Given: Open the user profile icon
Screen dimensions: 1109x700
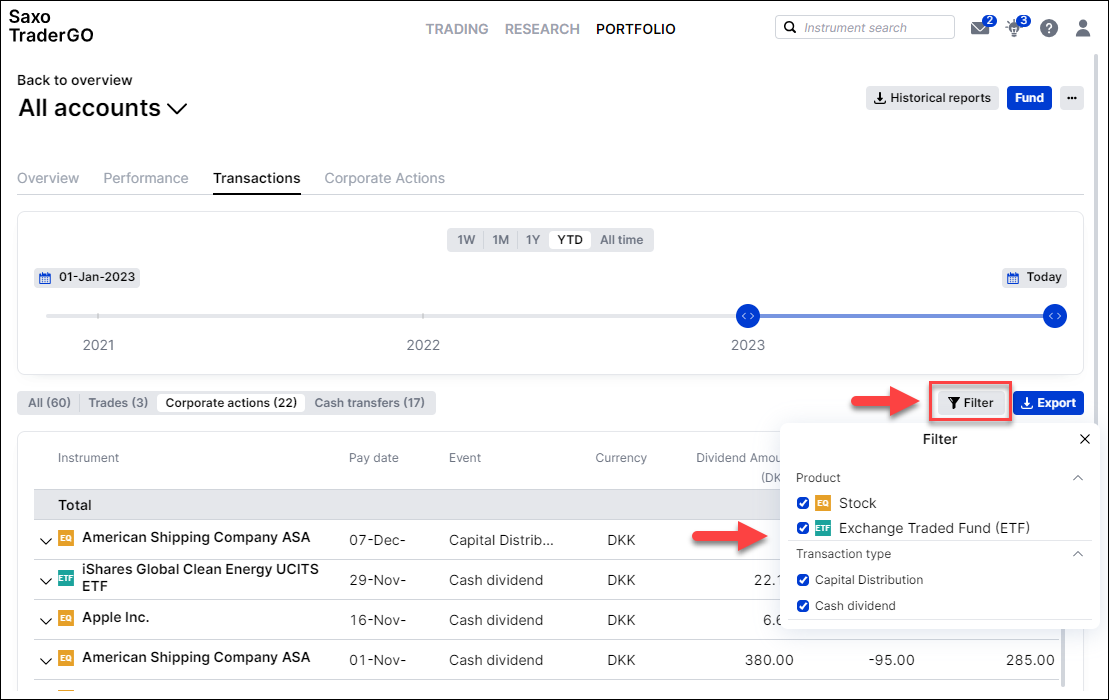Looking at the screenshot, I should click(1082, 28).
